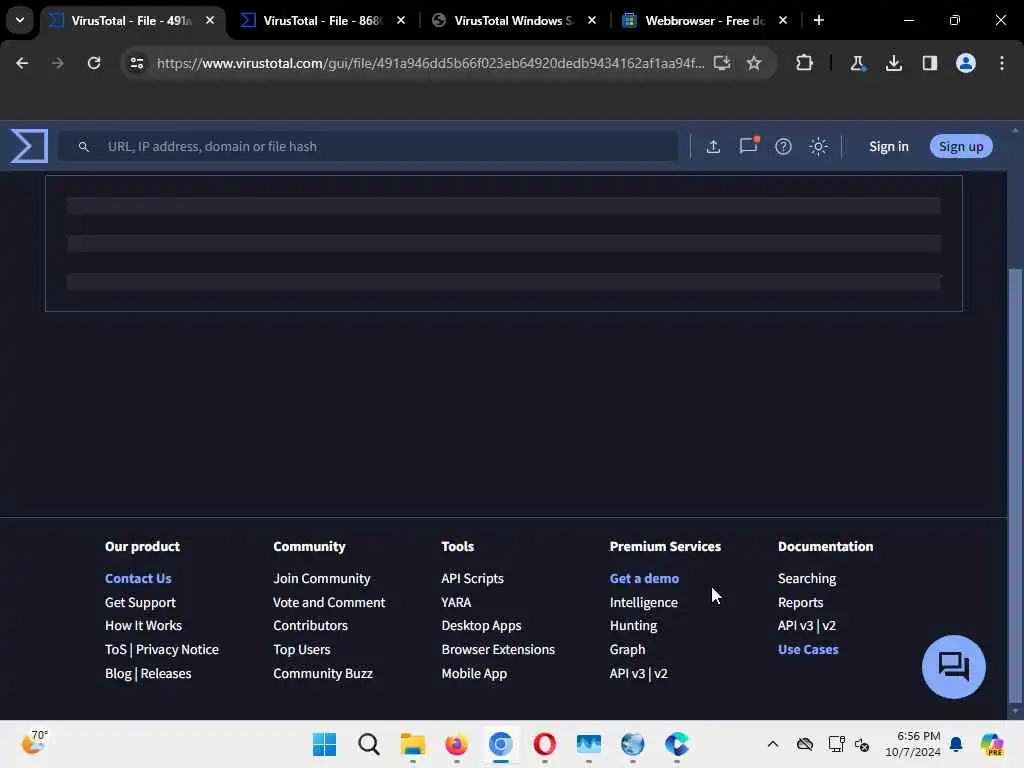The height and width of the screenshot is (768, 1024).
Task: Open the Use Cases link
Action: (x=808, y=649)
